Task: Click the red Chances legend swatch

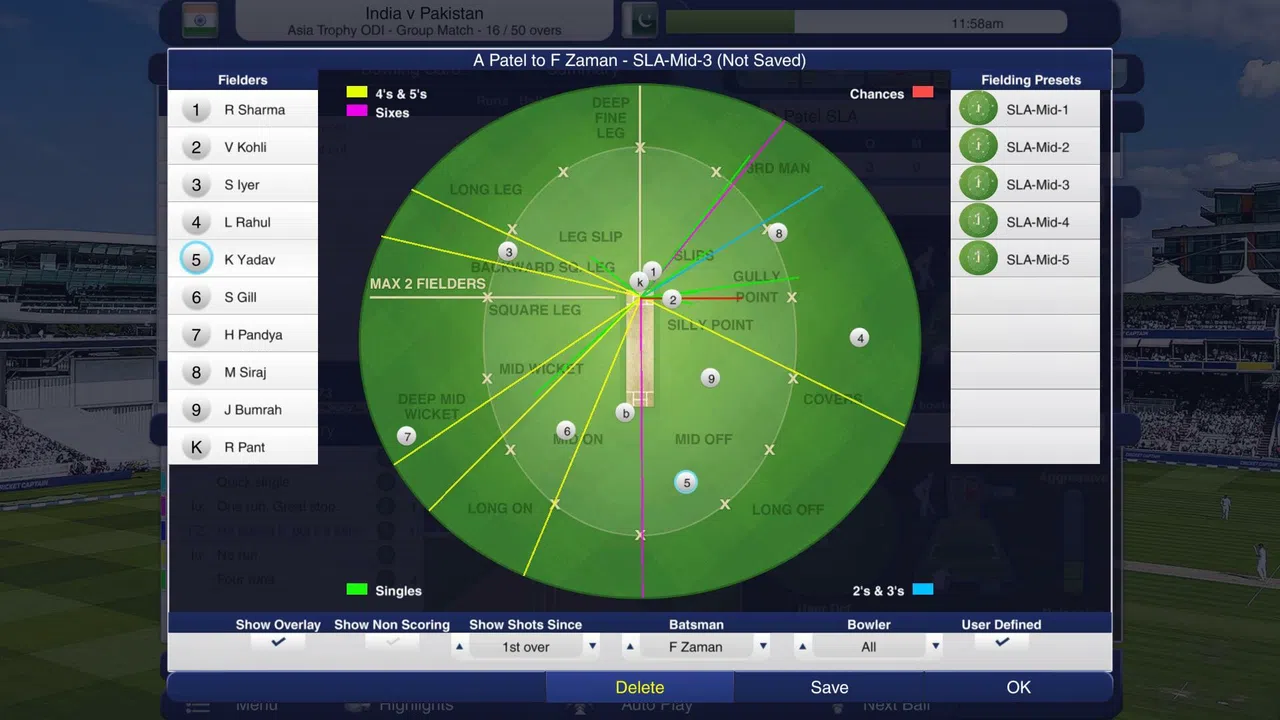Action: pyautogui.click(x=923, y=92)
